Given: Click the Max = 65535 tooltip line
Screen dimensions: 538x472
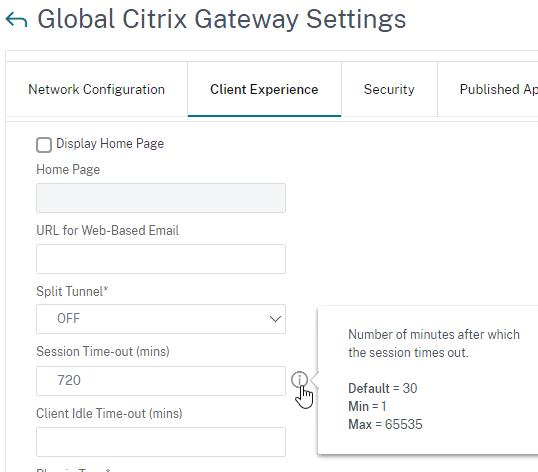Looking at the screenshot, I should 385,424.
